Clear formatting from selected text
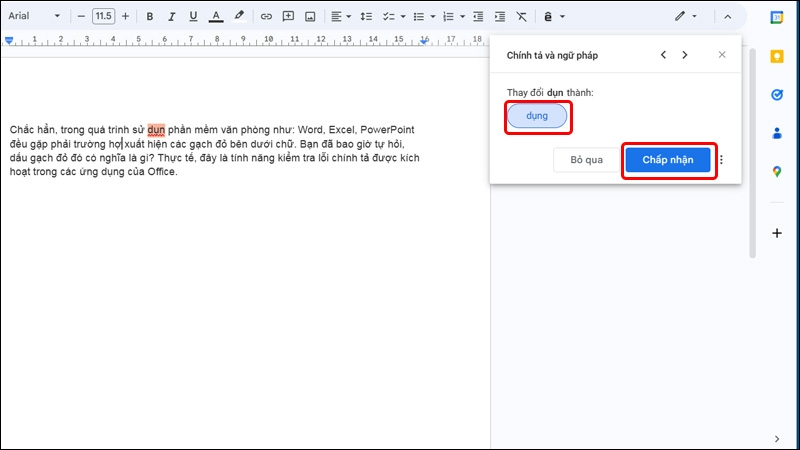Image resolution: width=800 pixels, height=450 pixels. click(521, 16)
